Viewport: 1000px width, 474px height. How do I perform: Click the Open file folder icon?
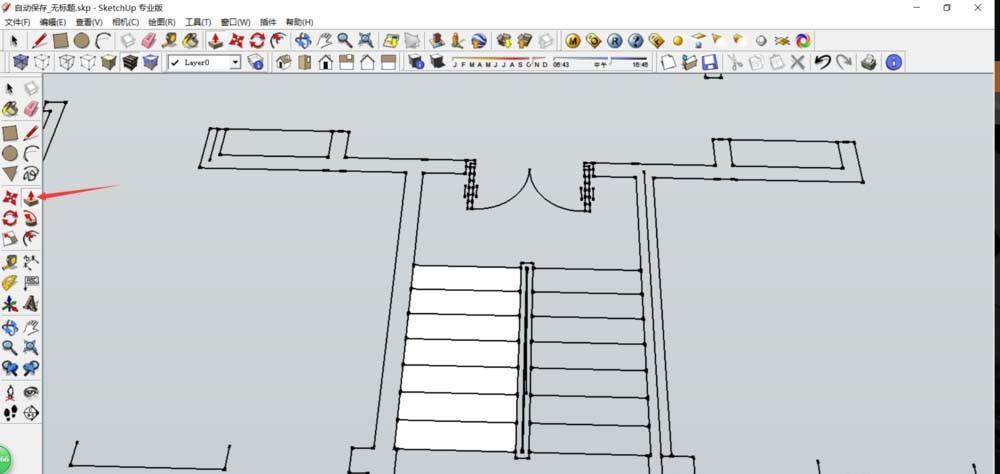coord(689,62)
